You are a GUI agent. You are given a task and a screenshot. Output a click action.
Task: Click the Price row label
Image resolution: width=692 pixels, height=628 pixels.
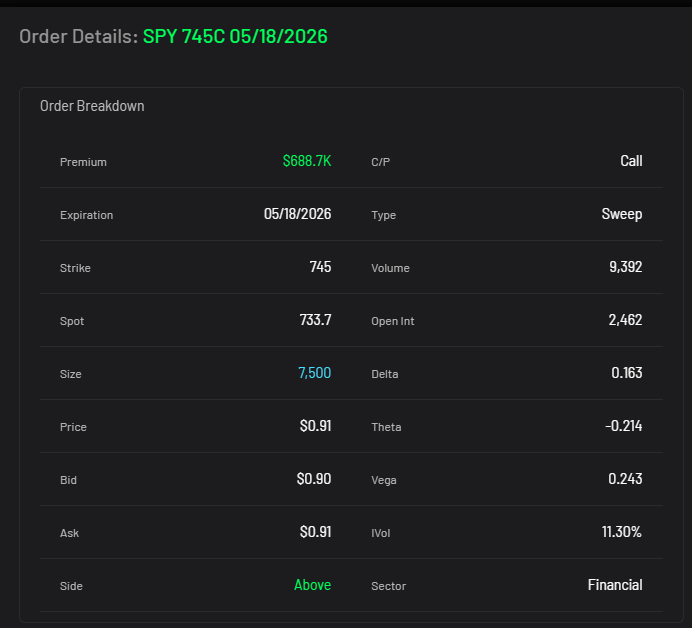(73, 427)
